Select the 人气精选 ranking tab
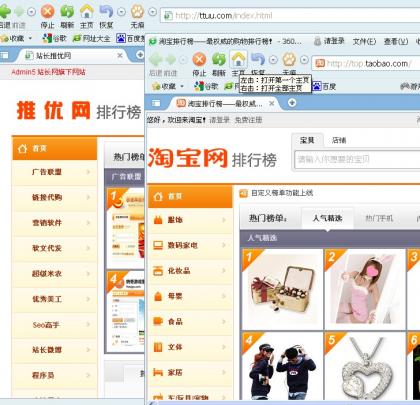 click(x=327, y=218)
